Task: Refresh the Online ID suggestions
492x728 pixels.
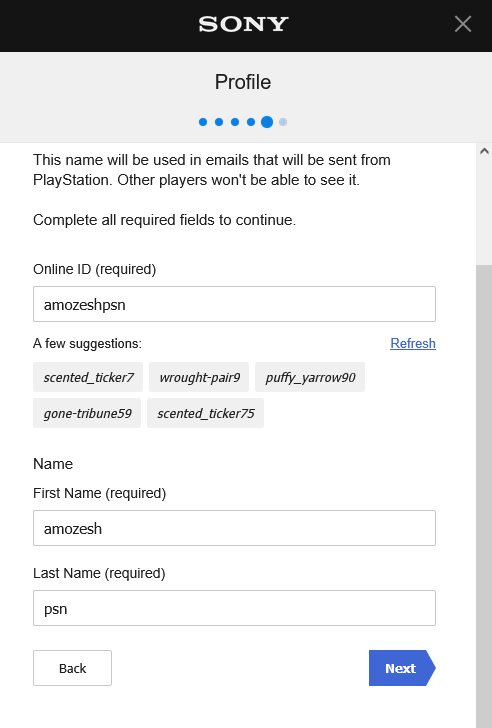Action: [x=413, y=344]
